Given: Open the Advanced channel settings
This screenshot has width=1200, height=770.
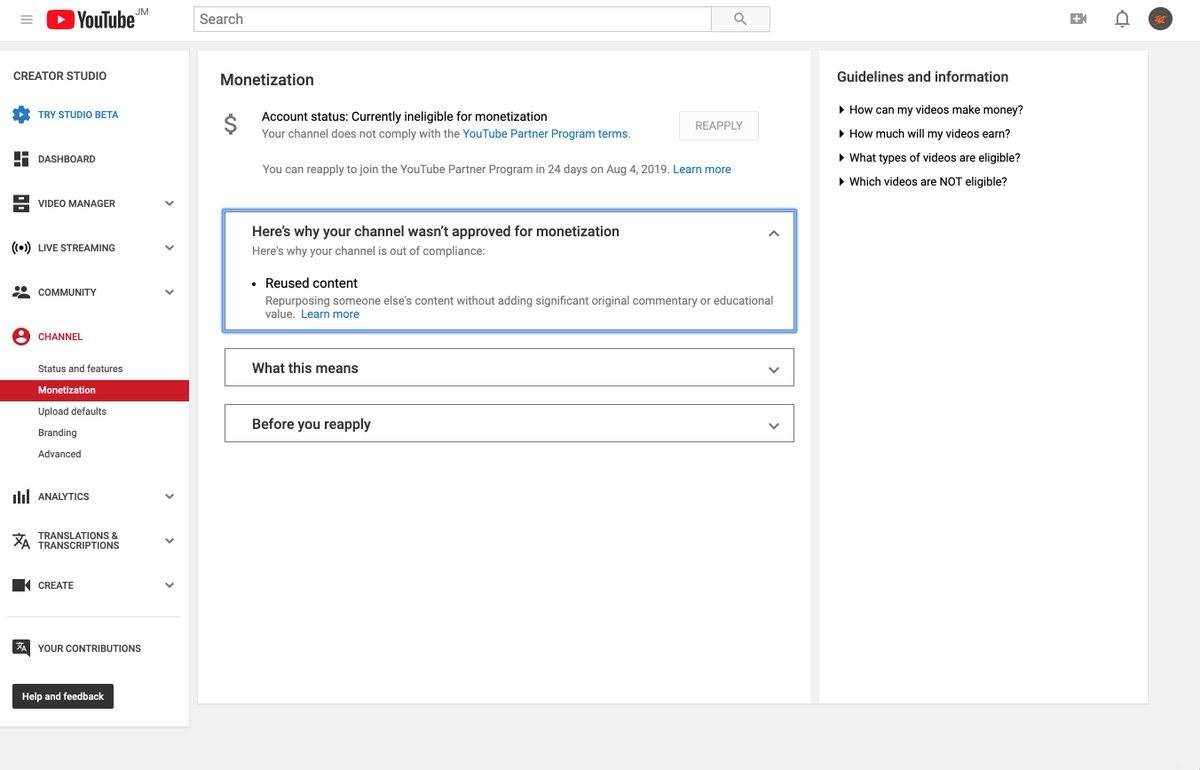Looking at the screenshot, I should 60,454.
